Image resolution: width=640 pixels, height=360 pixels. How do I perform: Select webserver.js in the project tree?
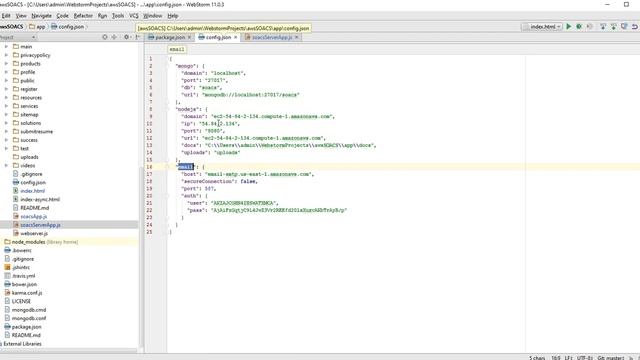(34, 233)
